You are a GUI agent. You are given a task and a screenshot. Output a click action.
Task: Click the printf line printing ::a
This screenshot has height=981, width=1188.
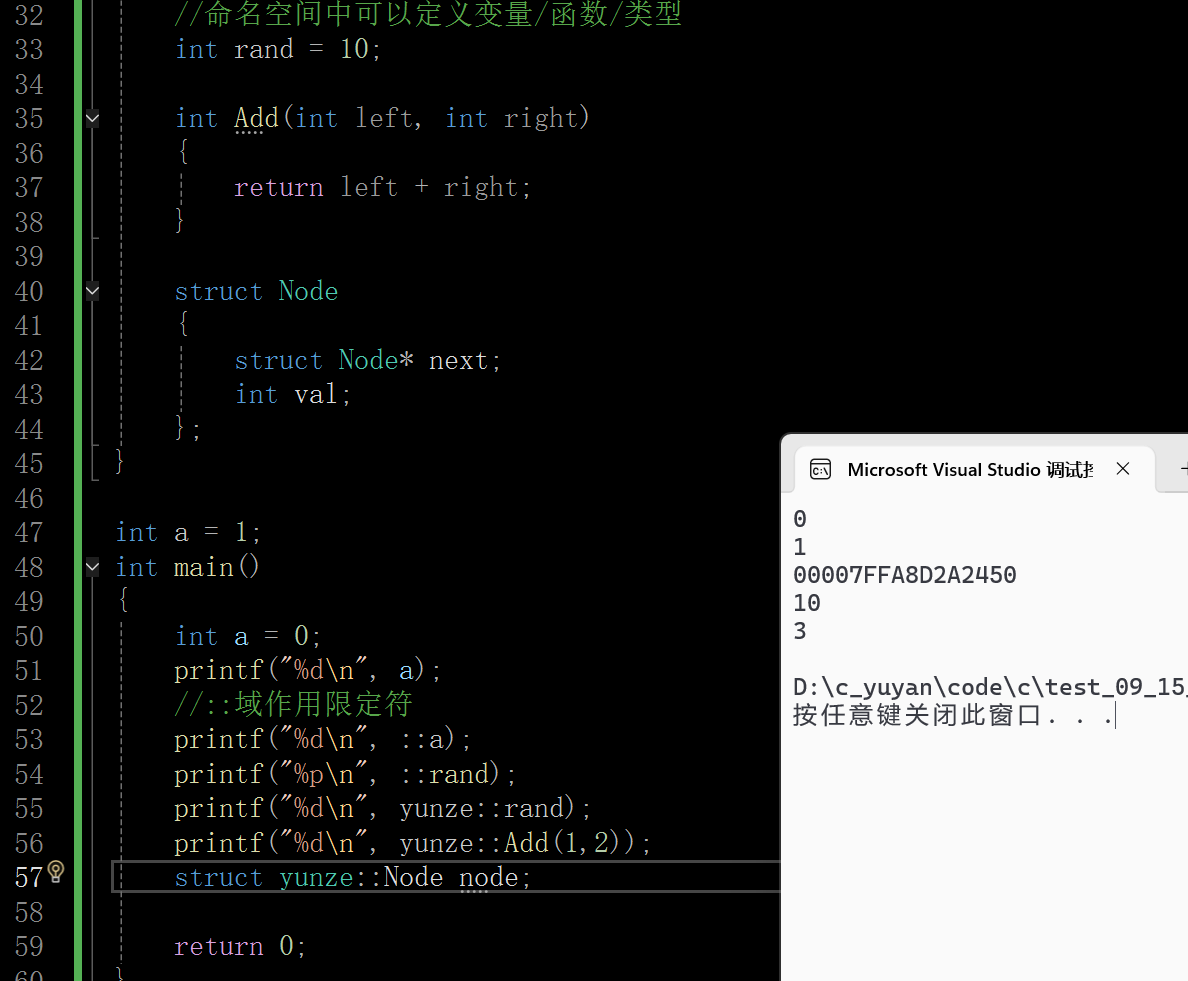click(x=322, y=739)
